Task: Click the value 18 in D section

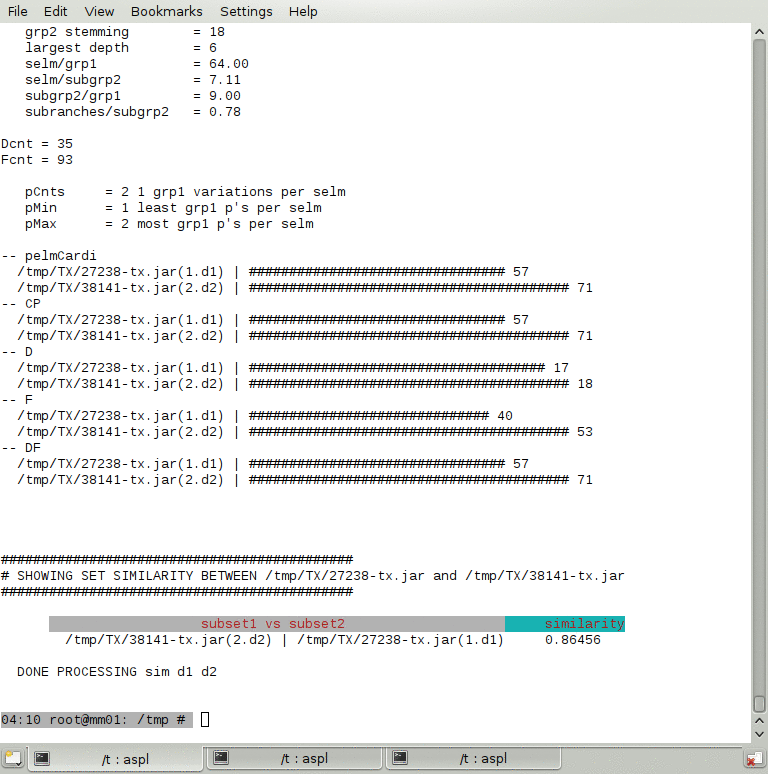Action: pos(585,384)
